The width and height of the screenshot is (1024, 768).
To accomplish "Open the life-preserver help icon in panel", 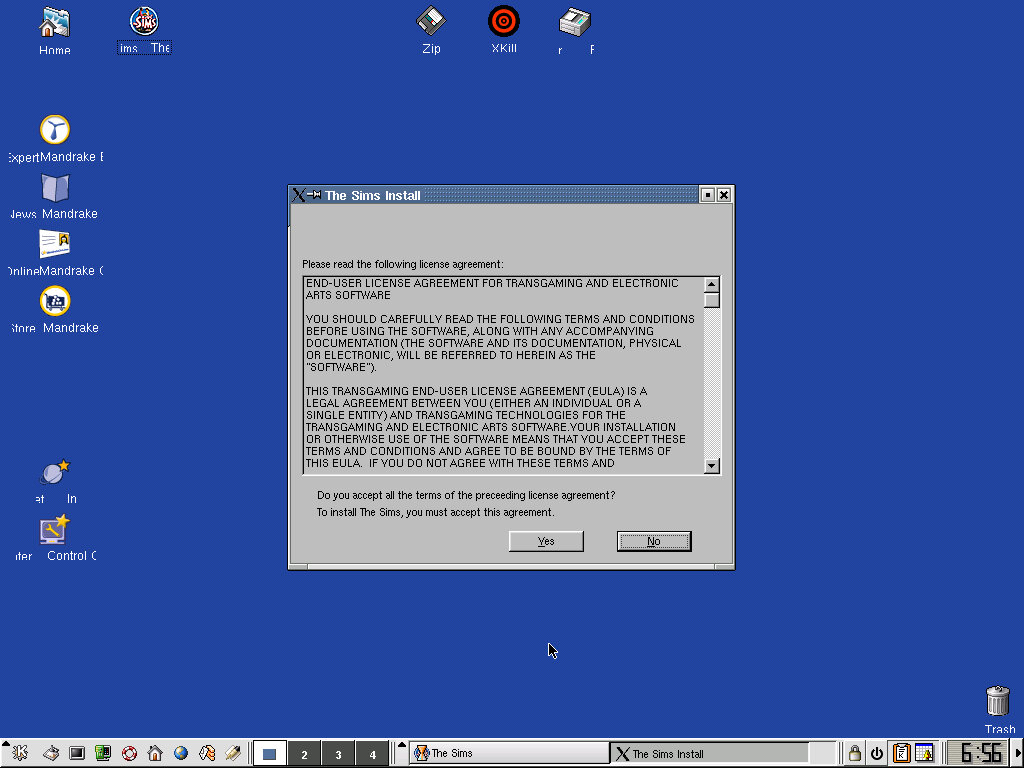I will [x=129, y=753].
